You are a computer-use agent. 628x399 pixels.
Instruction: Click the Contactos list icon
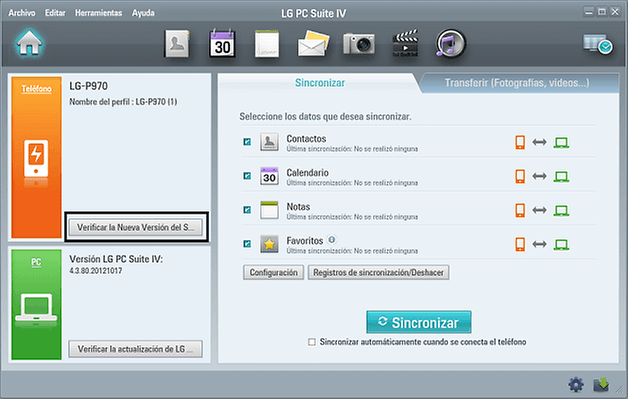click(x=269, y=142)
